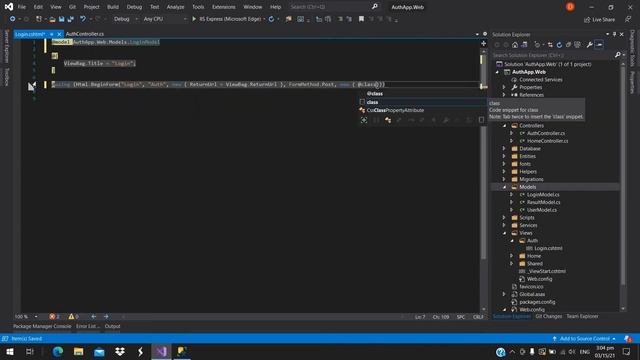Click the Save file toolbar icon

tap(62, 19)
